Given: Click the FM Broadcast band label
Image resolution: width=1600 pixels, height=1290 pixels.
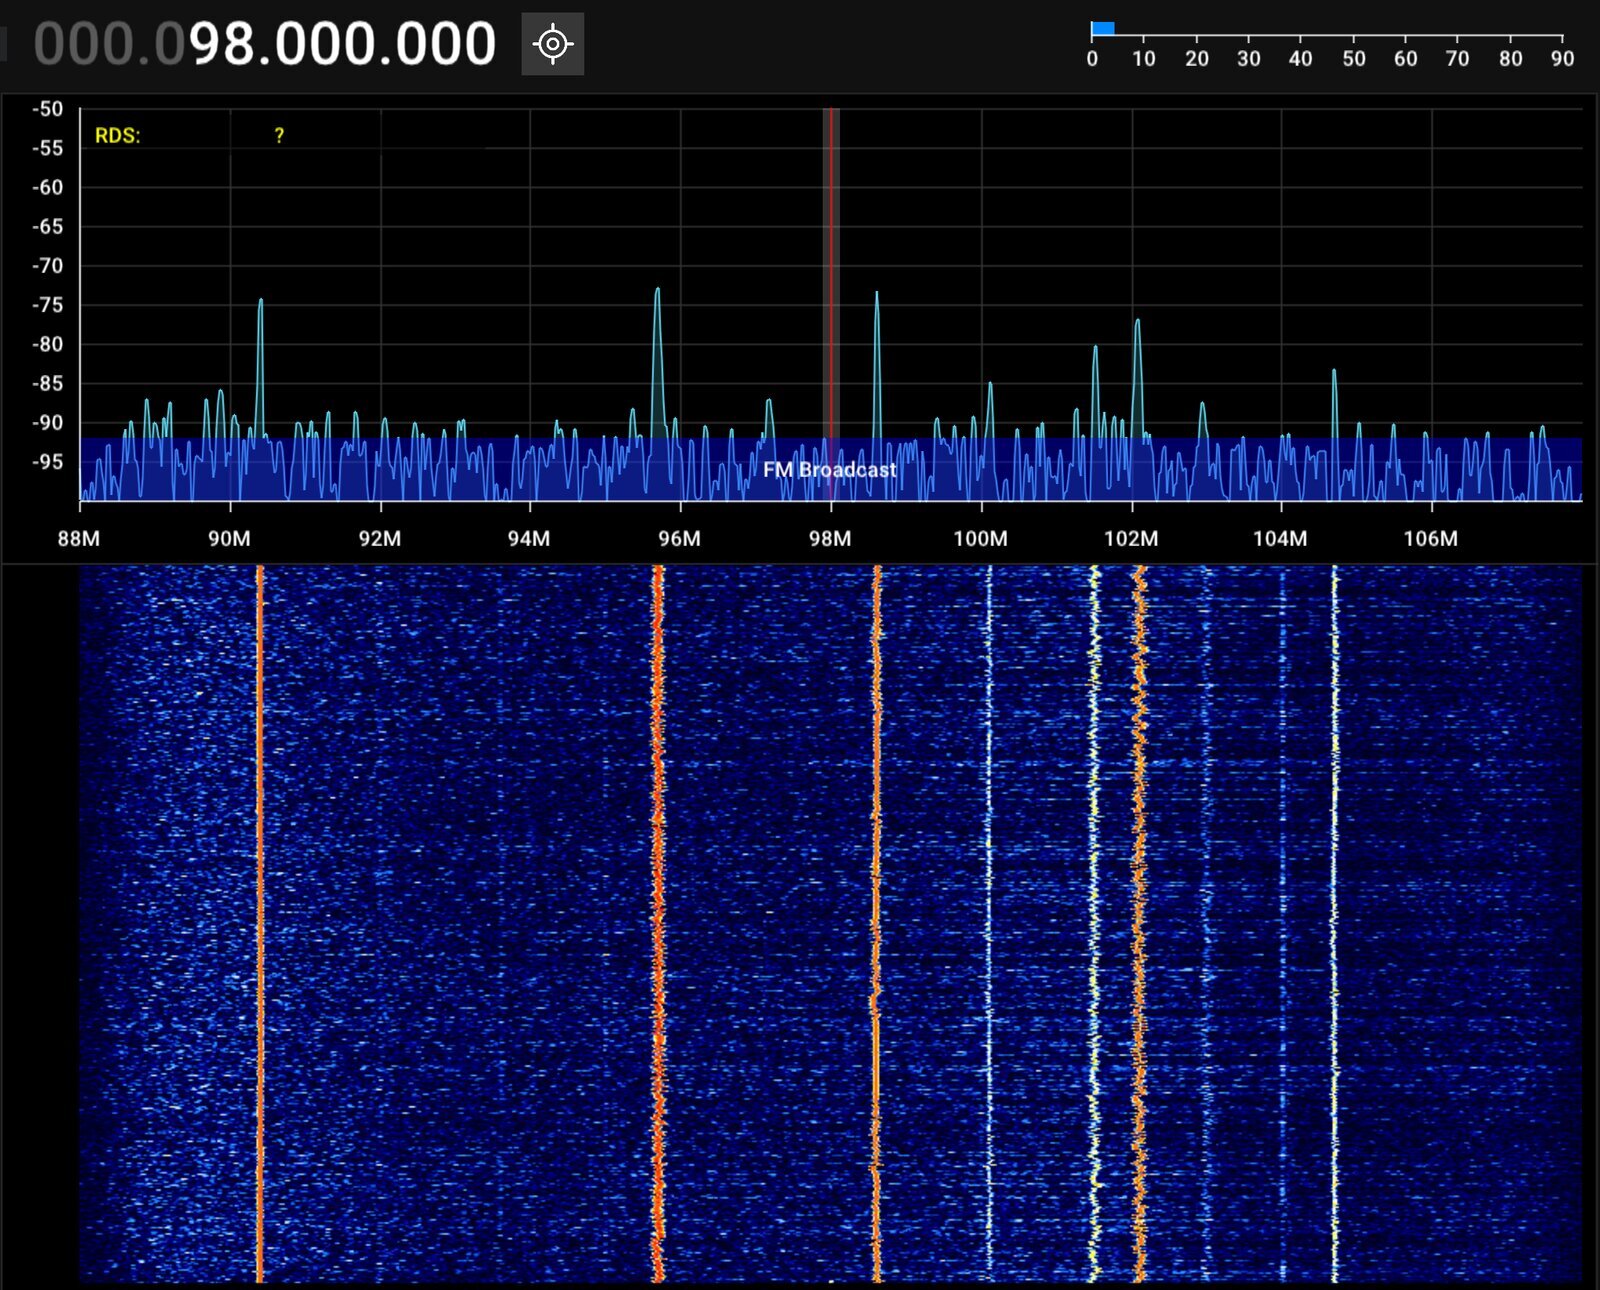Looking at the screenshot, I should [x=830, y=470].
